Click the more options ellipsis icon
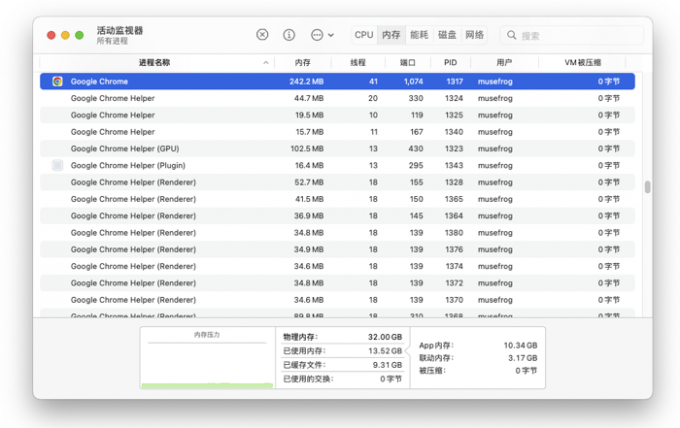 click(317, 35)
